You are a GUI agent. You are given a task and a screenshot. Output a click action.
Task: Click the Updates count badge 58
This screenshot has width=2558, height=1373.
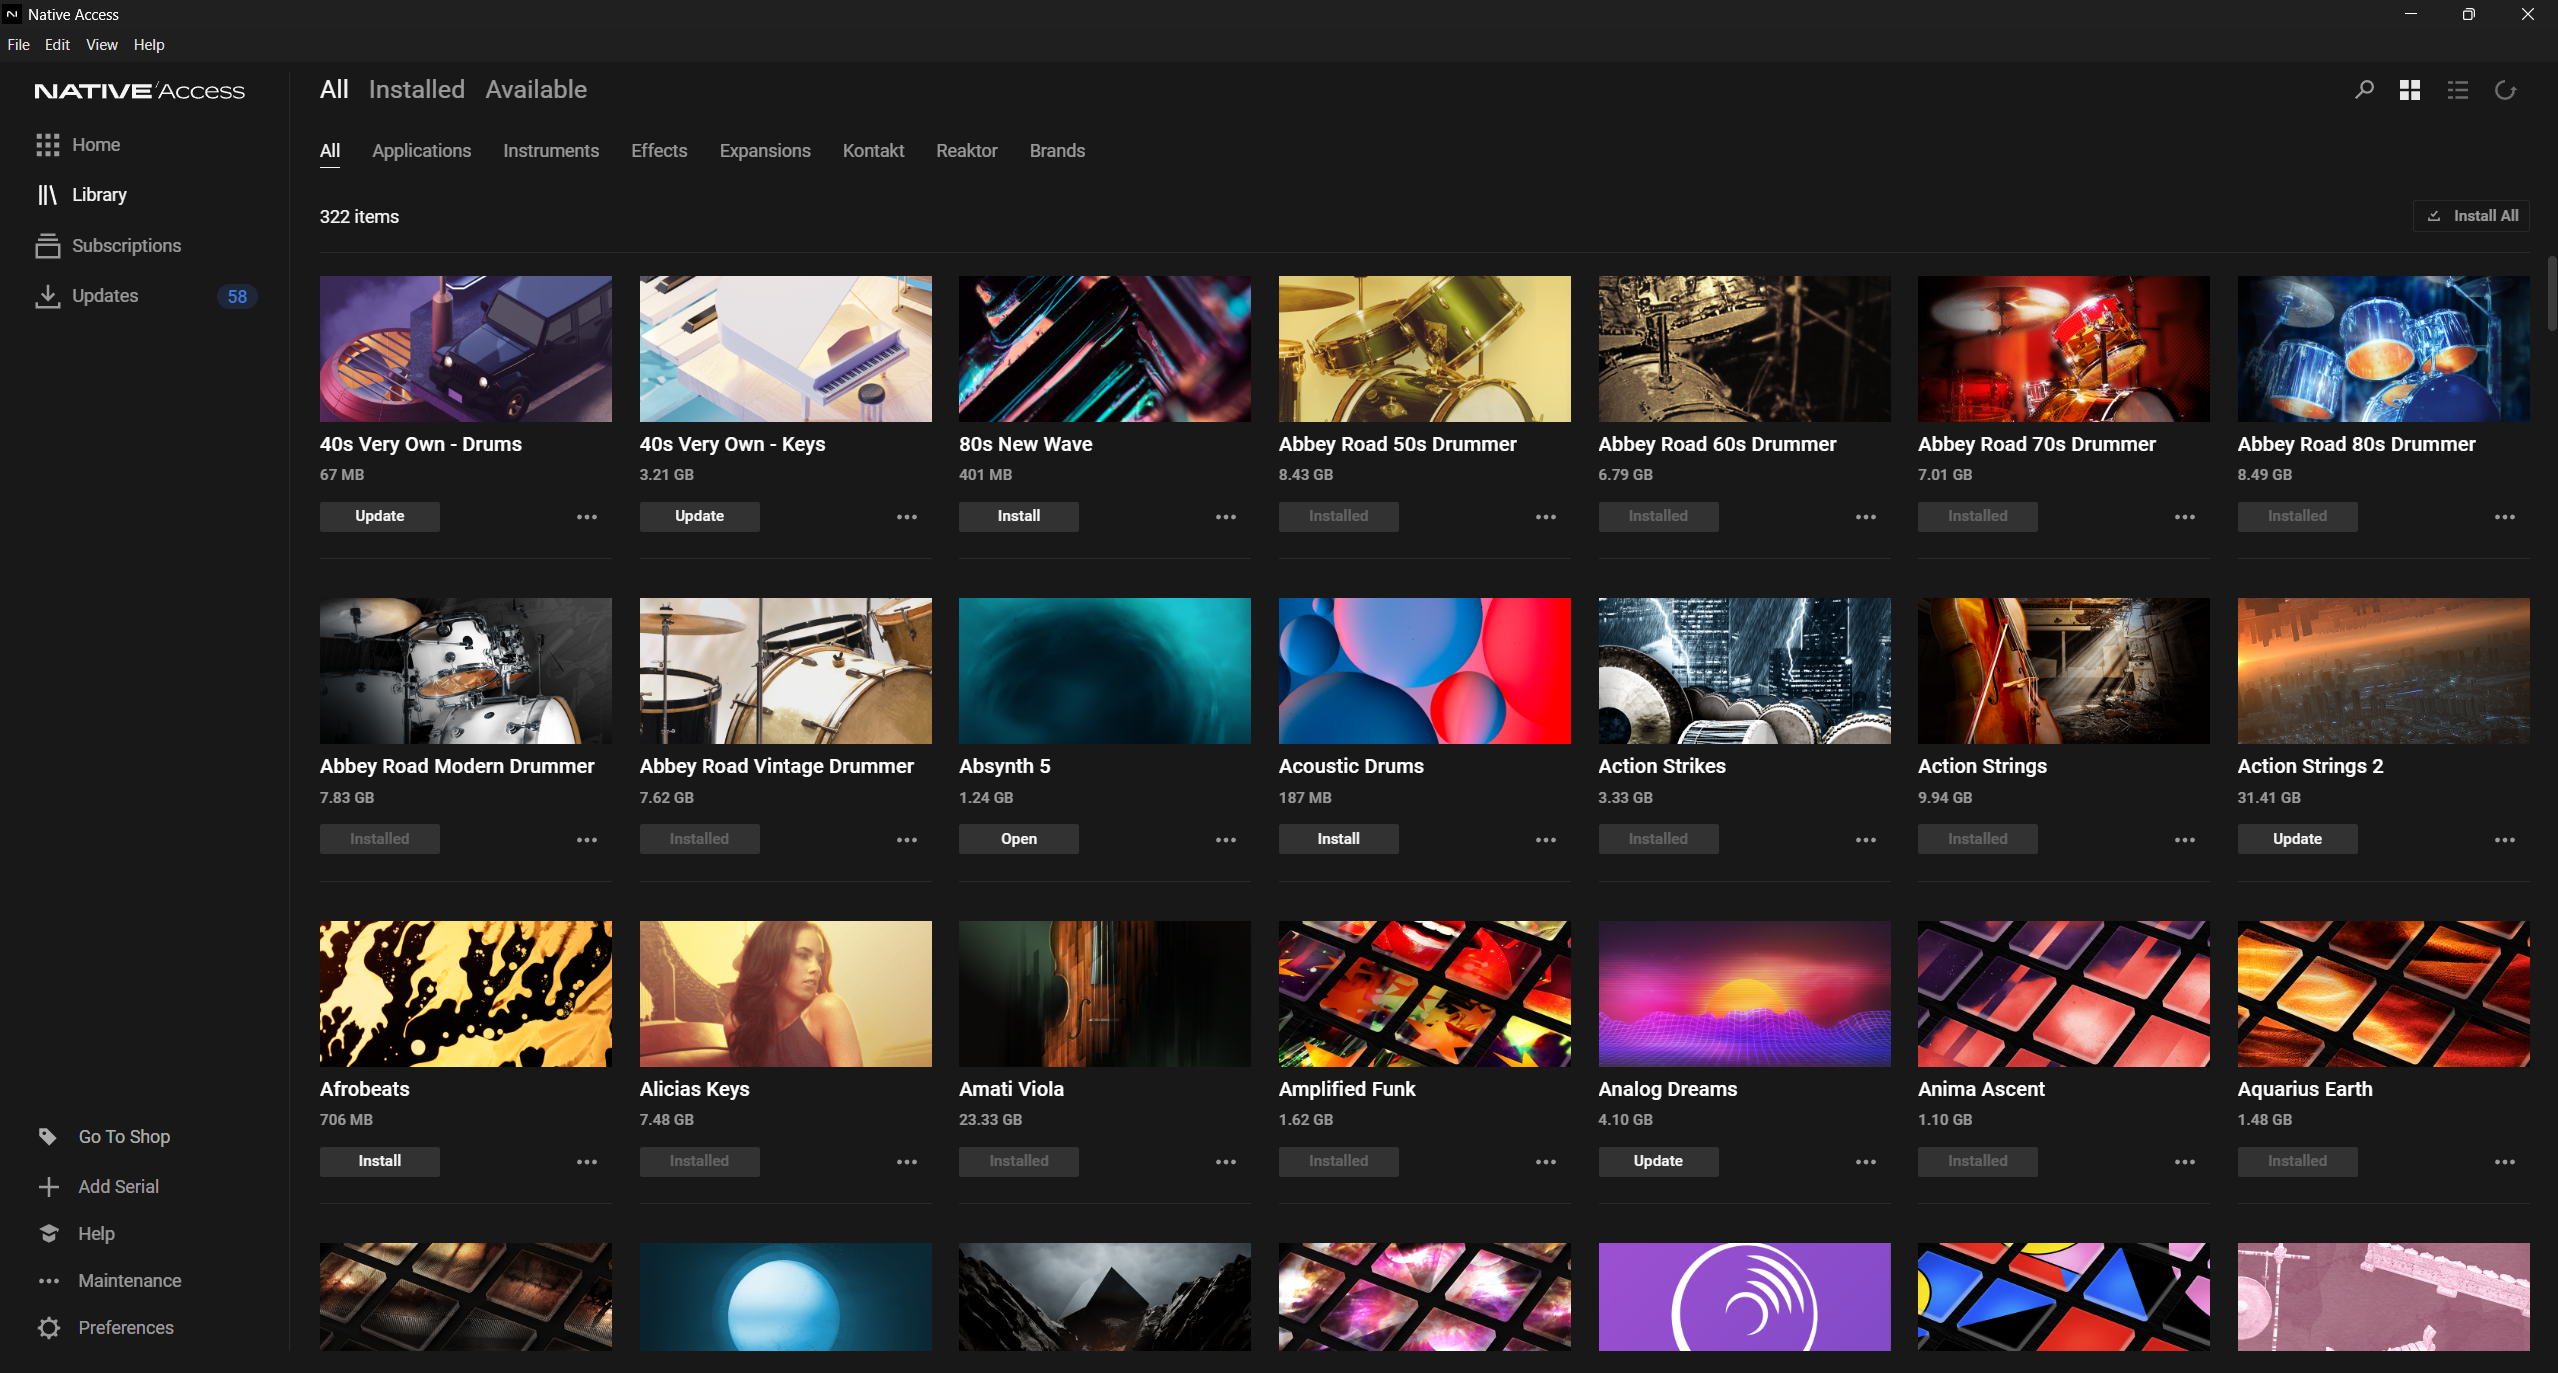[237, 297]
